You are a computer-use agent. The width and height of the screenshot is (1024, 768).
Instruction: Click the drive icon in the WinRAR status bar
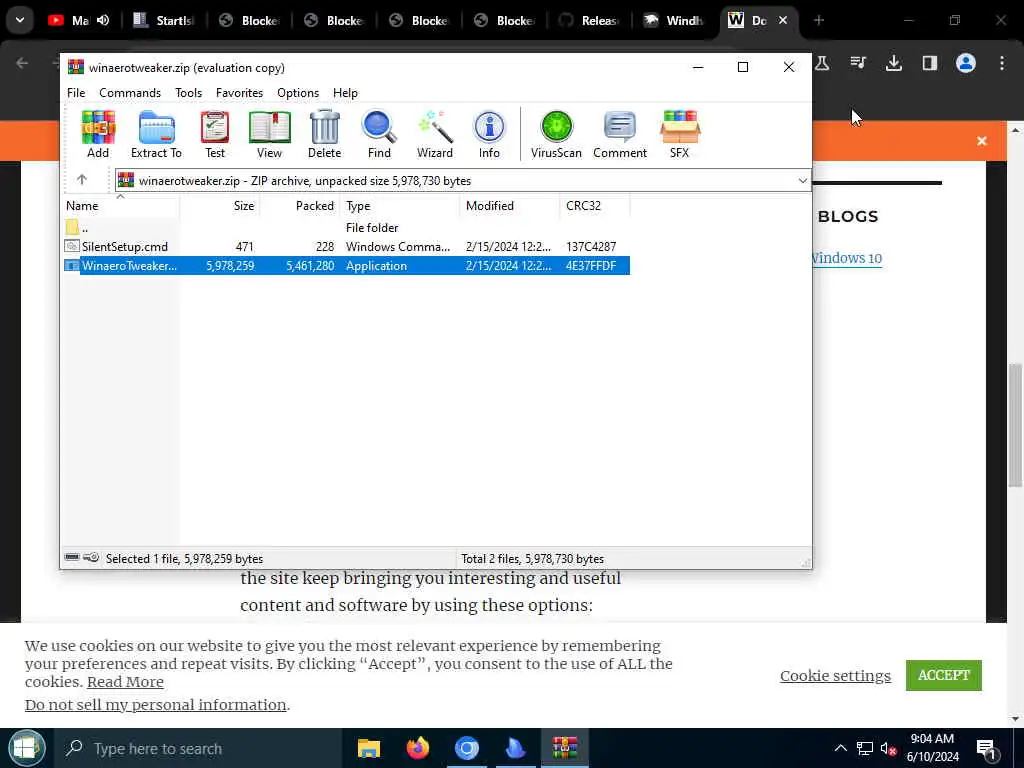point(72,558)
